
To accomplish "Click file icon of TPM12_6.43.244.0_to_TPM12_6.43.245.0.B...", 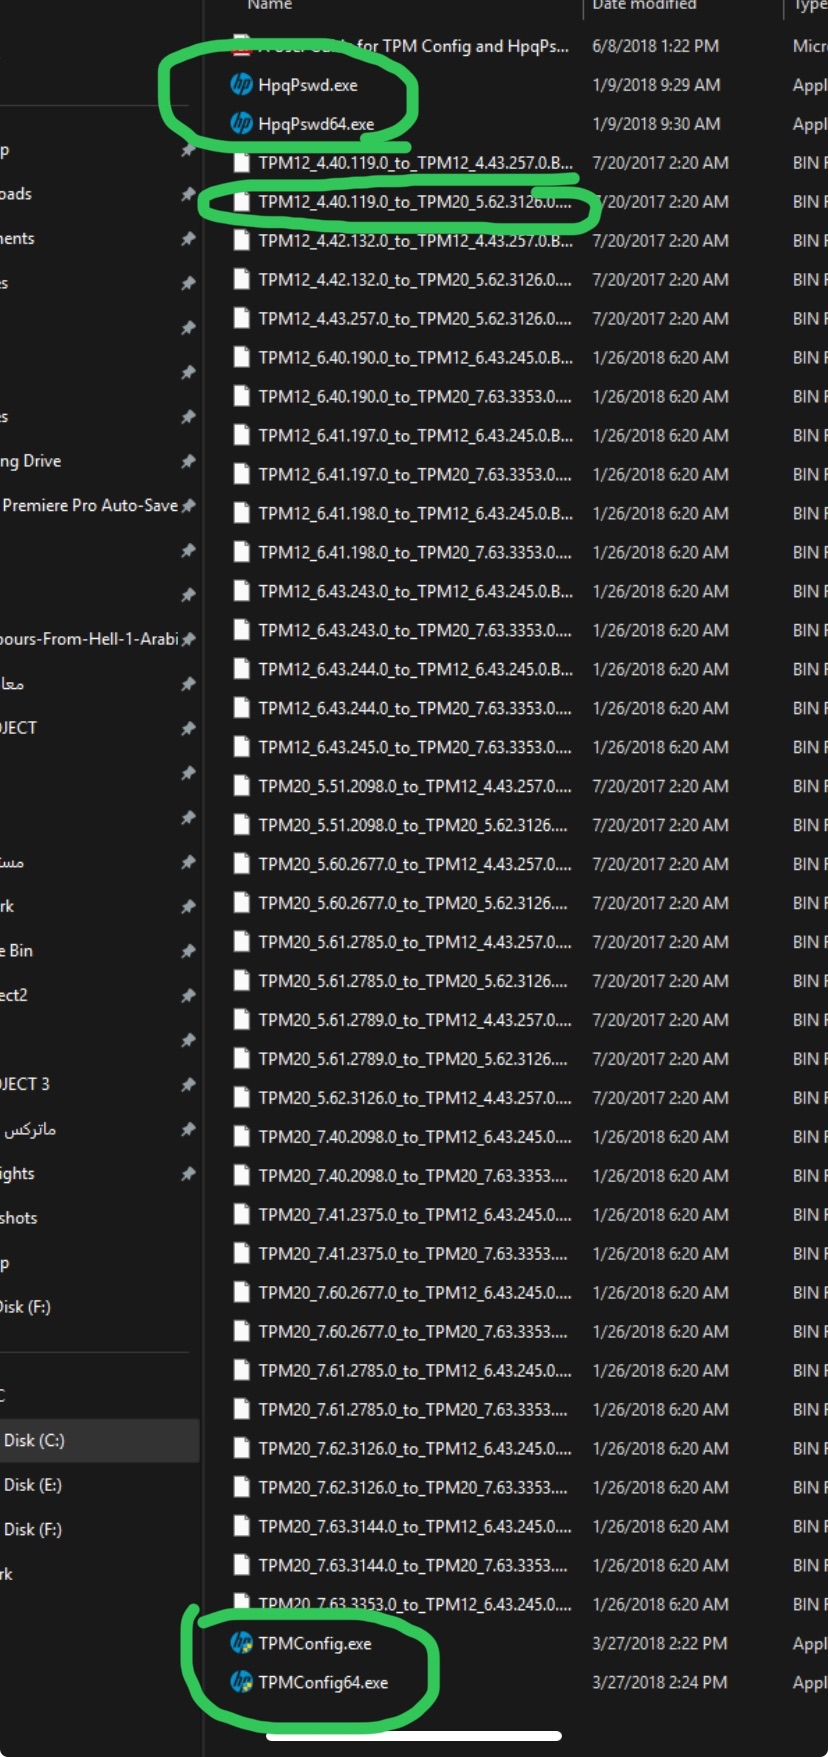I will [x=241, y=669].
